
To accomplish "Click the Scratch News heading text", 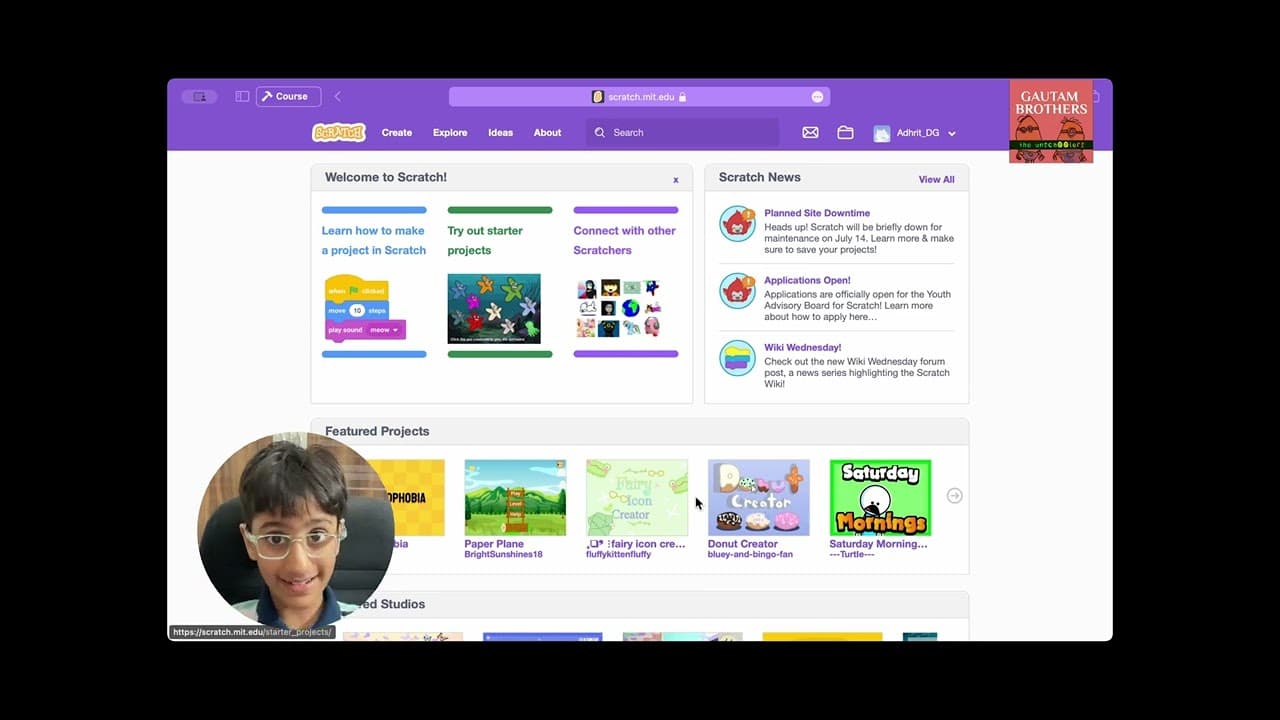I will [760, 177].
